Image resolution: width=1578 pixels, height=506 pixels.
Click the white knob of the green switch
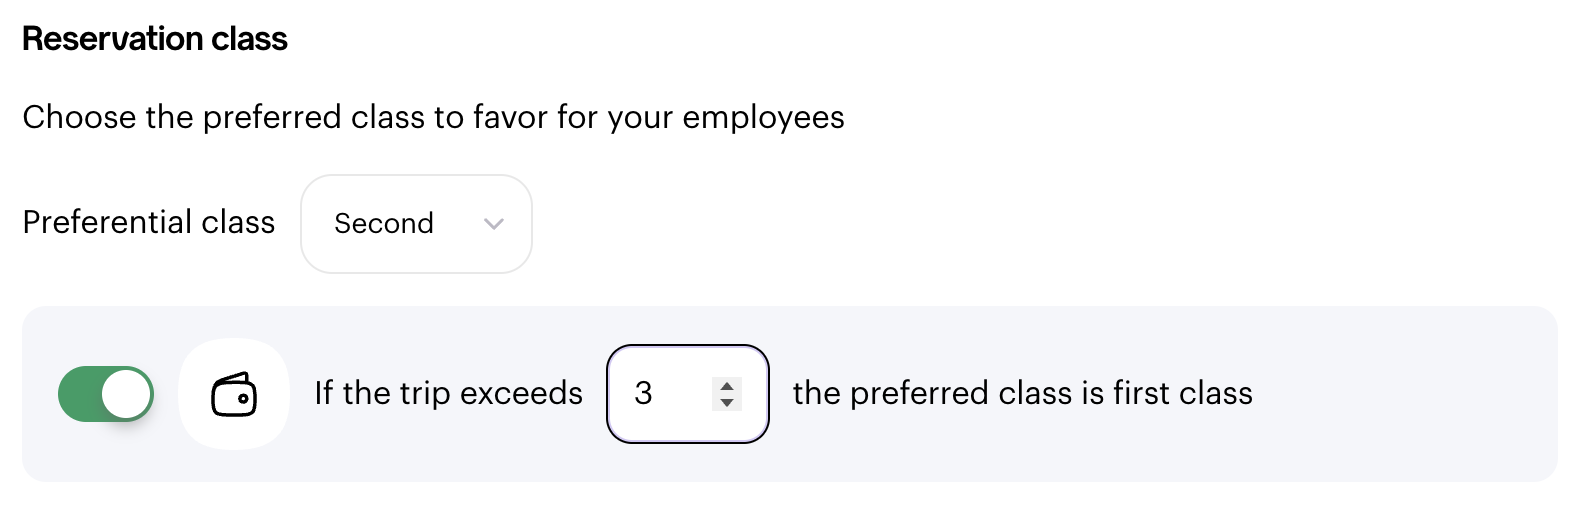pyautogui.click(x=126, y=394)
